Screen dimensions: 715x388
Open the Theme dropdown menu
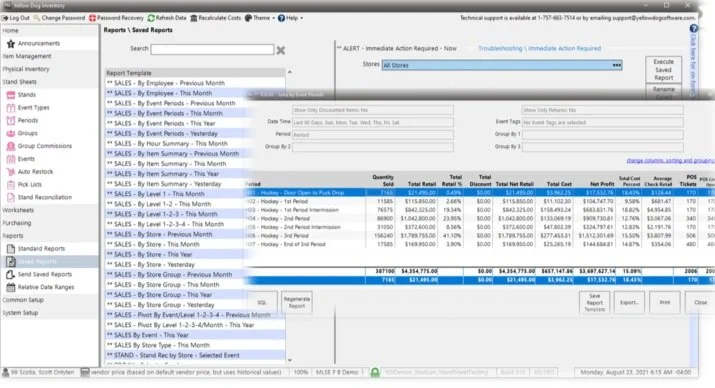click(x=259, y=18)
